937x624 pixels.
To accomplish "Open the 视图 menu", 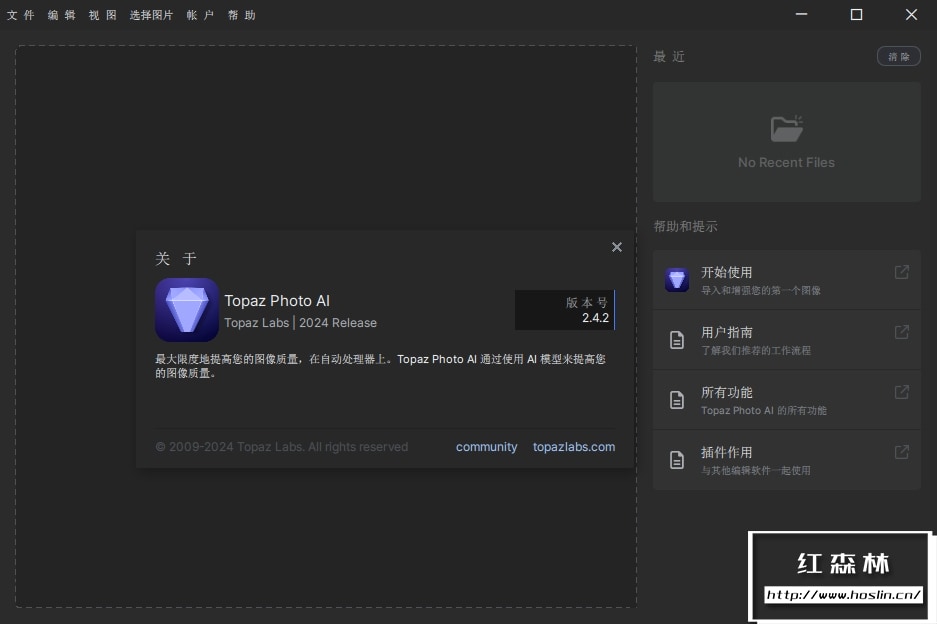I will click(102, 15).
